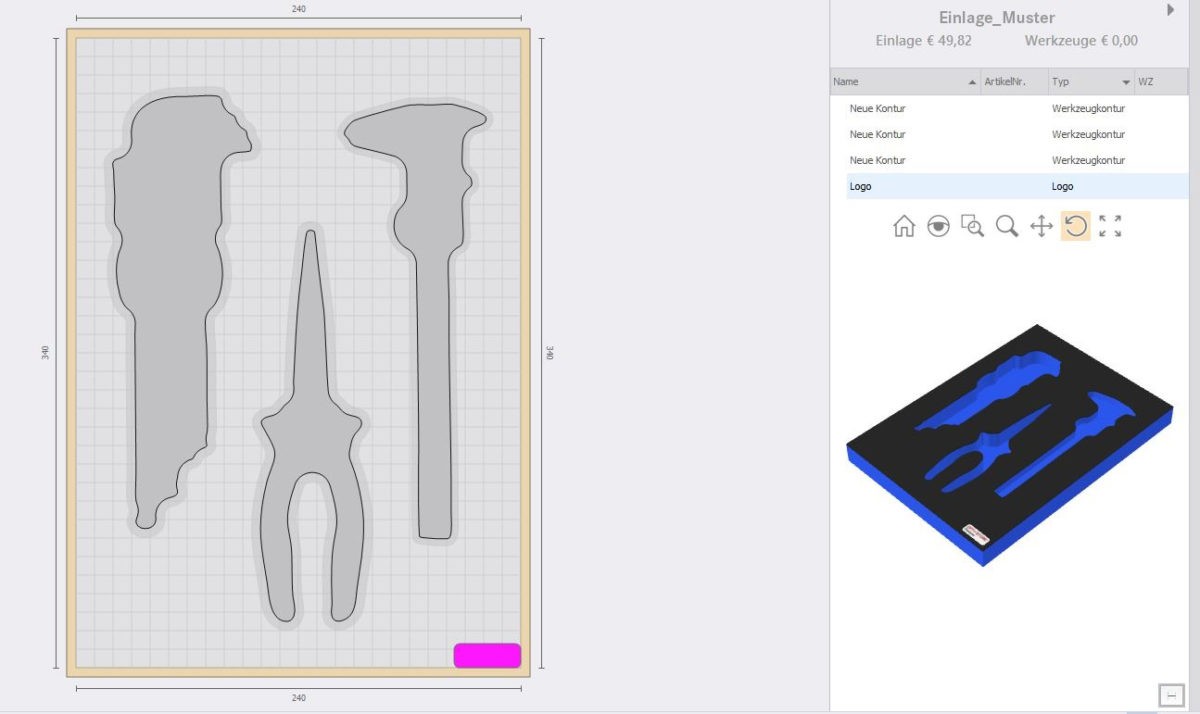Select the pan move tool
1200x714 pixels.
pyautogui.click(x=1041, y=226)
